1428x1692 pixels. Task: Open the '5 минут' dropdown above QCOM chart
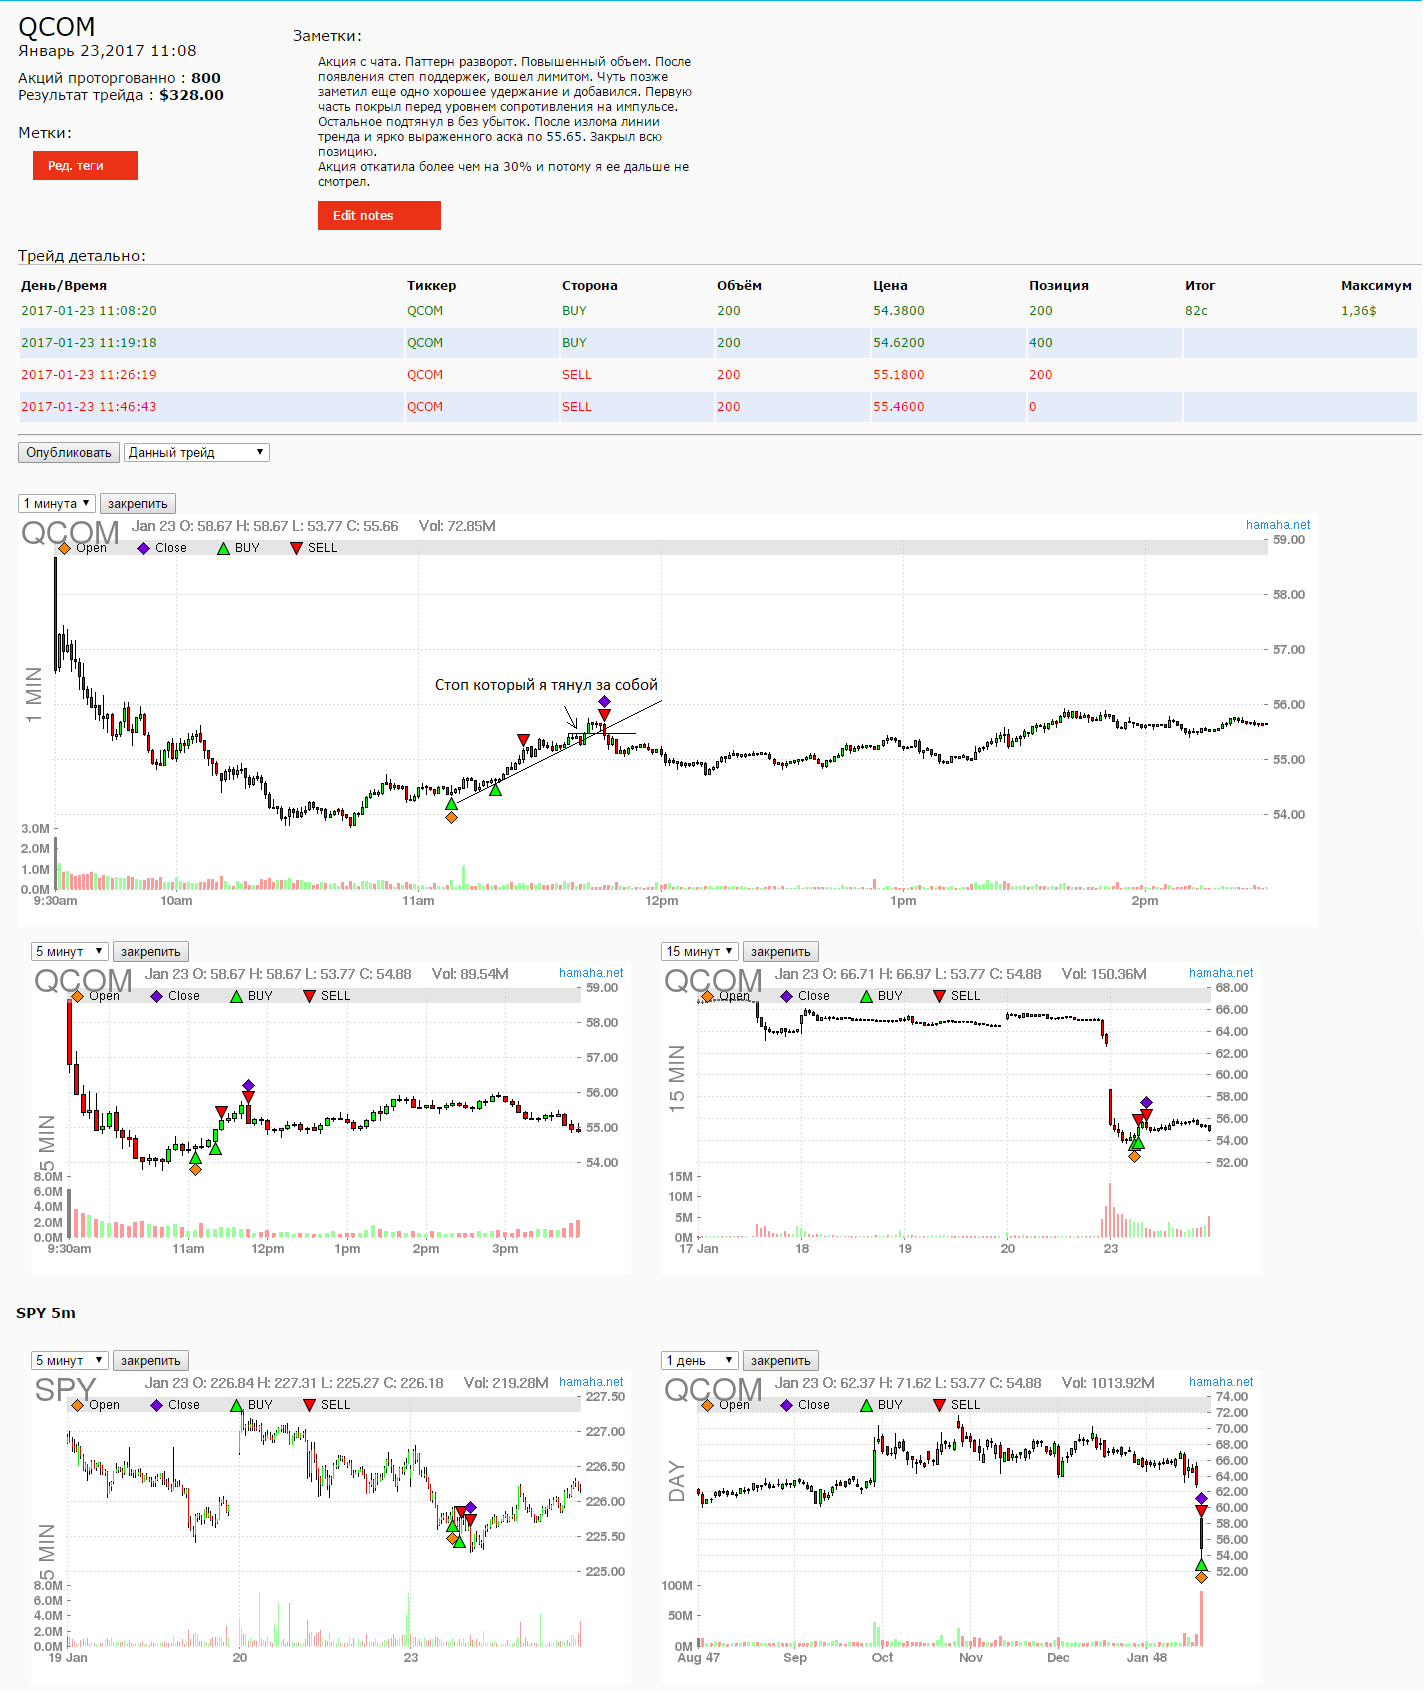pos(70,952)
